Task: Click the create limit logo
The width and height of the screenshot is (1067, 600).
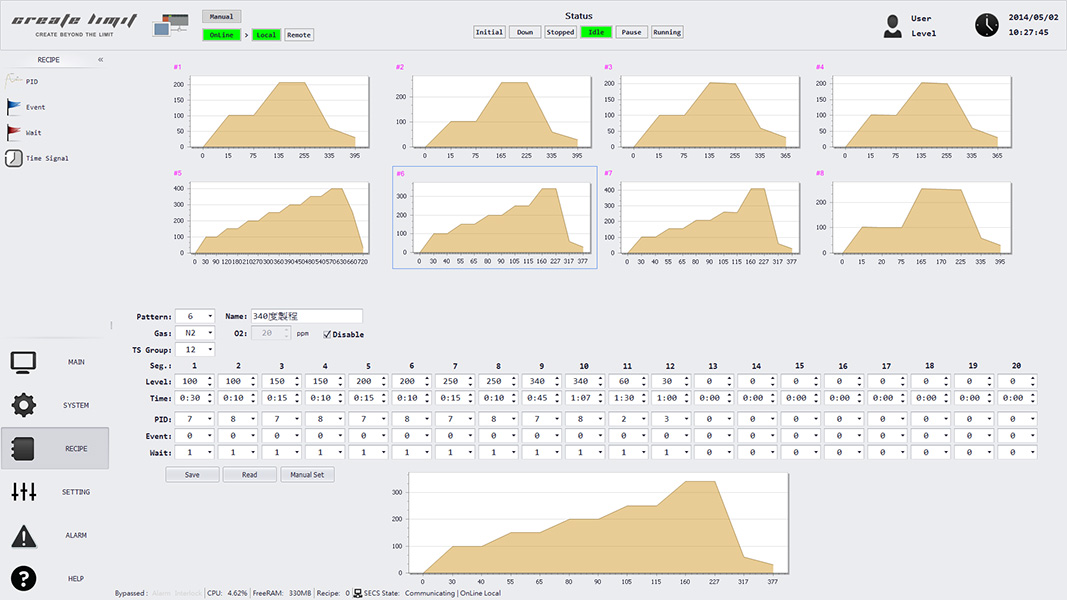Action: coord(74,24)
